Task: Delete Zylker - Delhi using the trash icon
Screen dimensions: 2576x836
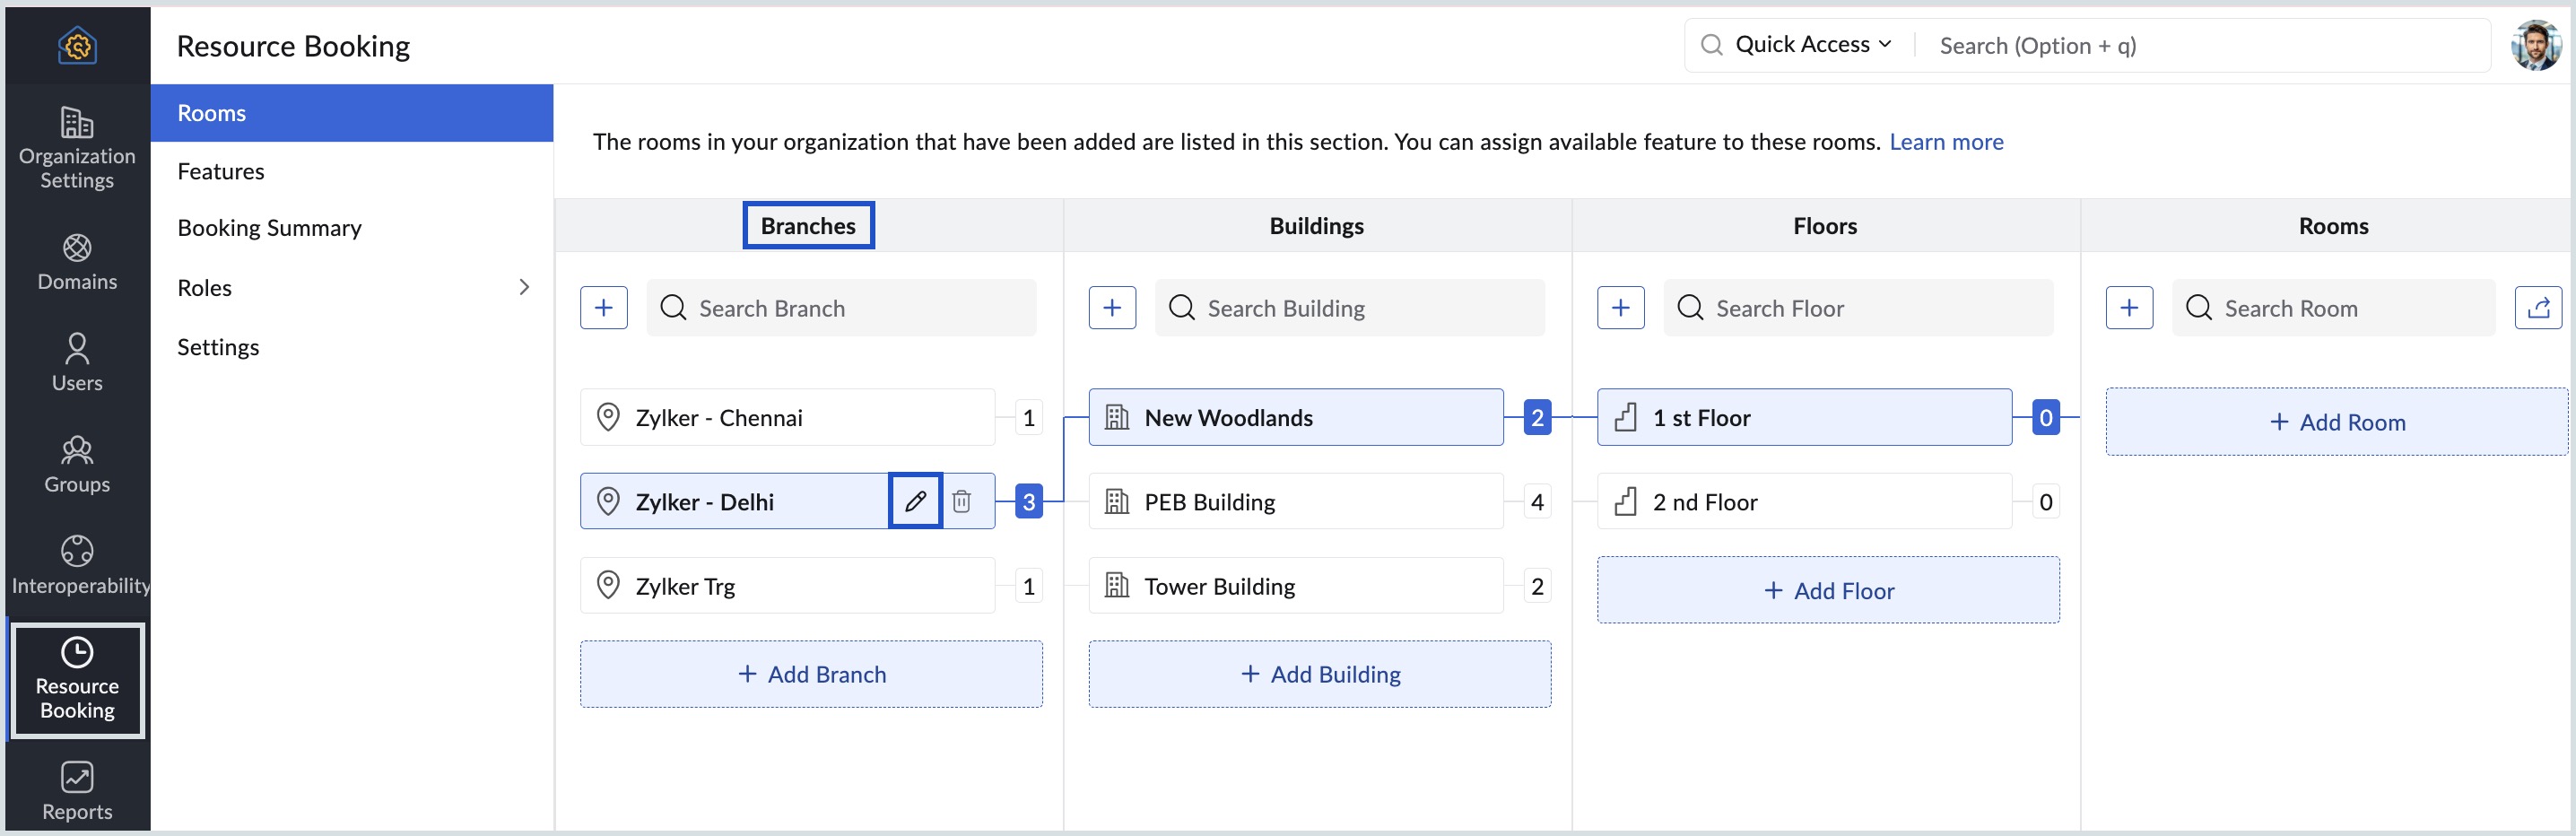Action: (962, 501)
